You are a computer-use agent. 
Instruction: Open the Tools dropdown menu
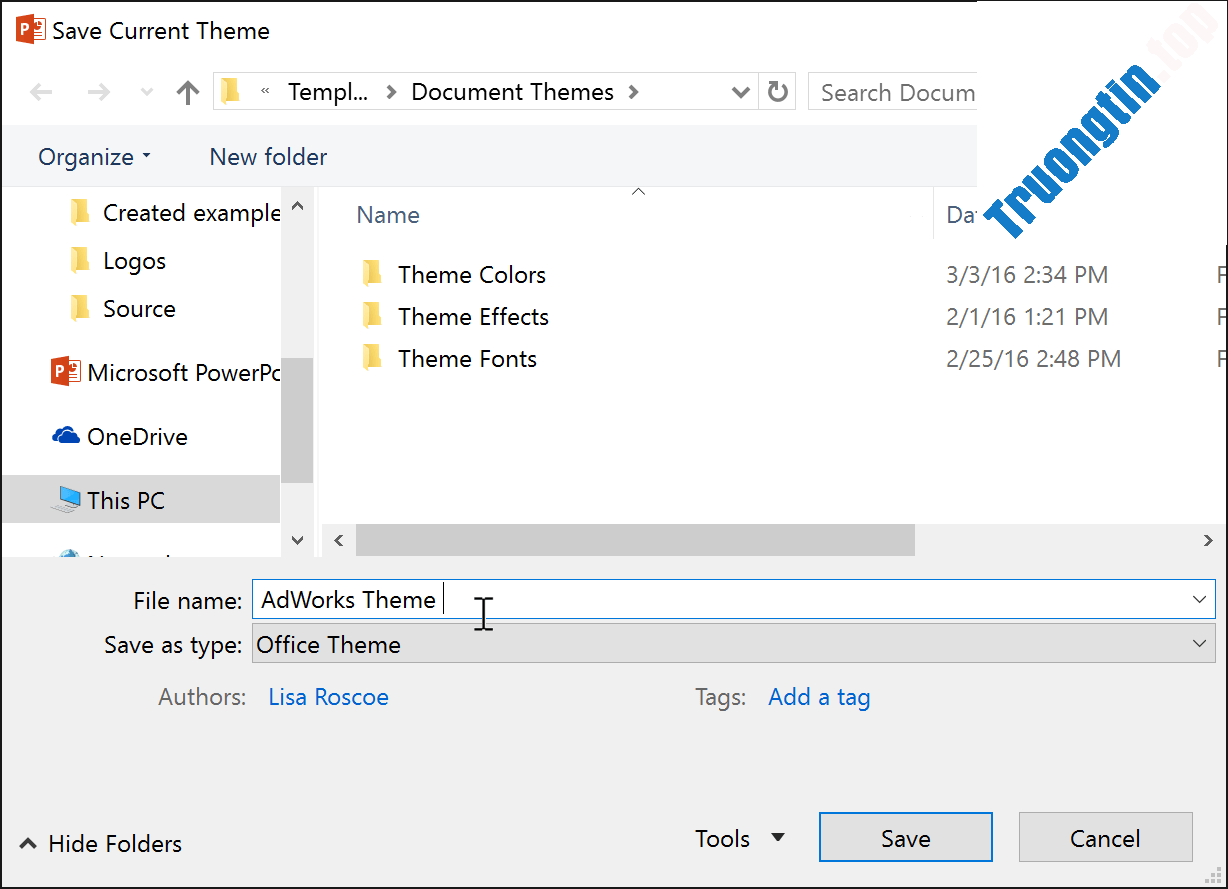coord(740,838)
